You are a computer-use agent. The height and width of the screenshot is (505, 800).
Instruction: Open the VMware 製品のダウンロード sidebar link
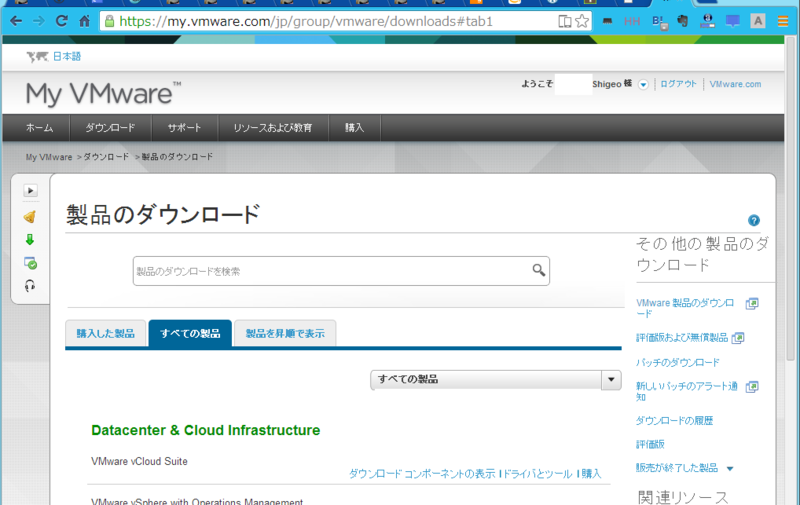(685, 308)
